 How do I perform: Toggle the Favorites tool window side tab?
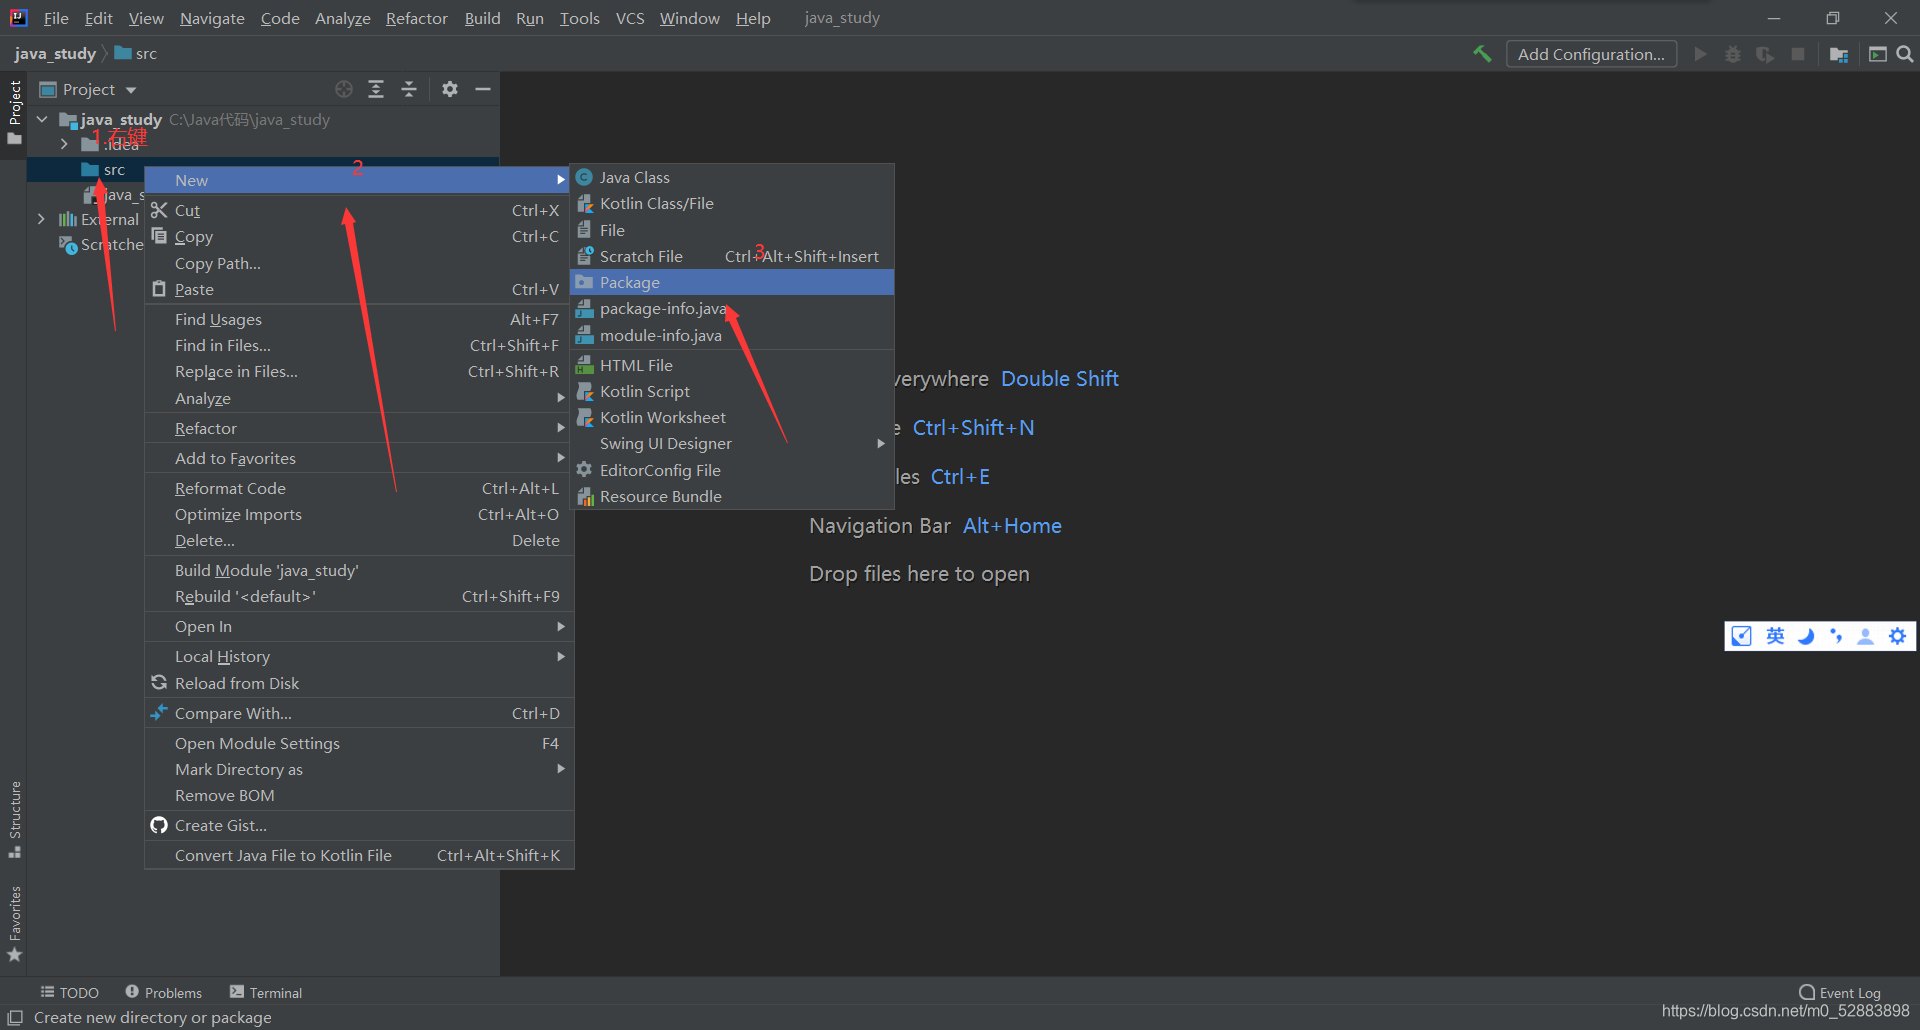click(15, 924)
